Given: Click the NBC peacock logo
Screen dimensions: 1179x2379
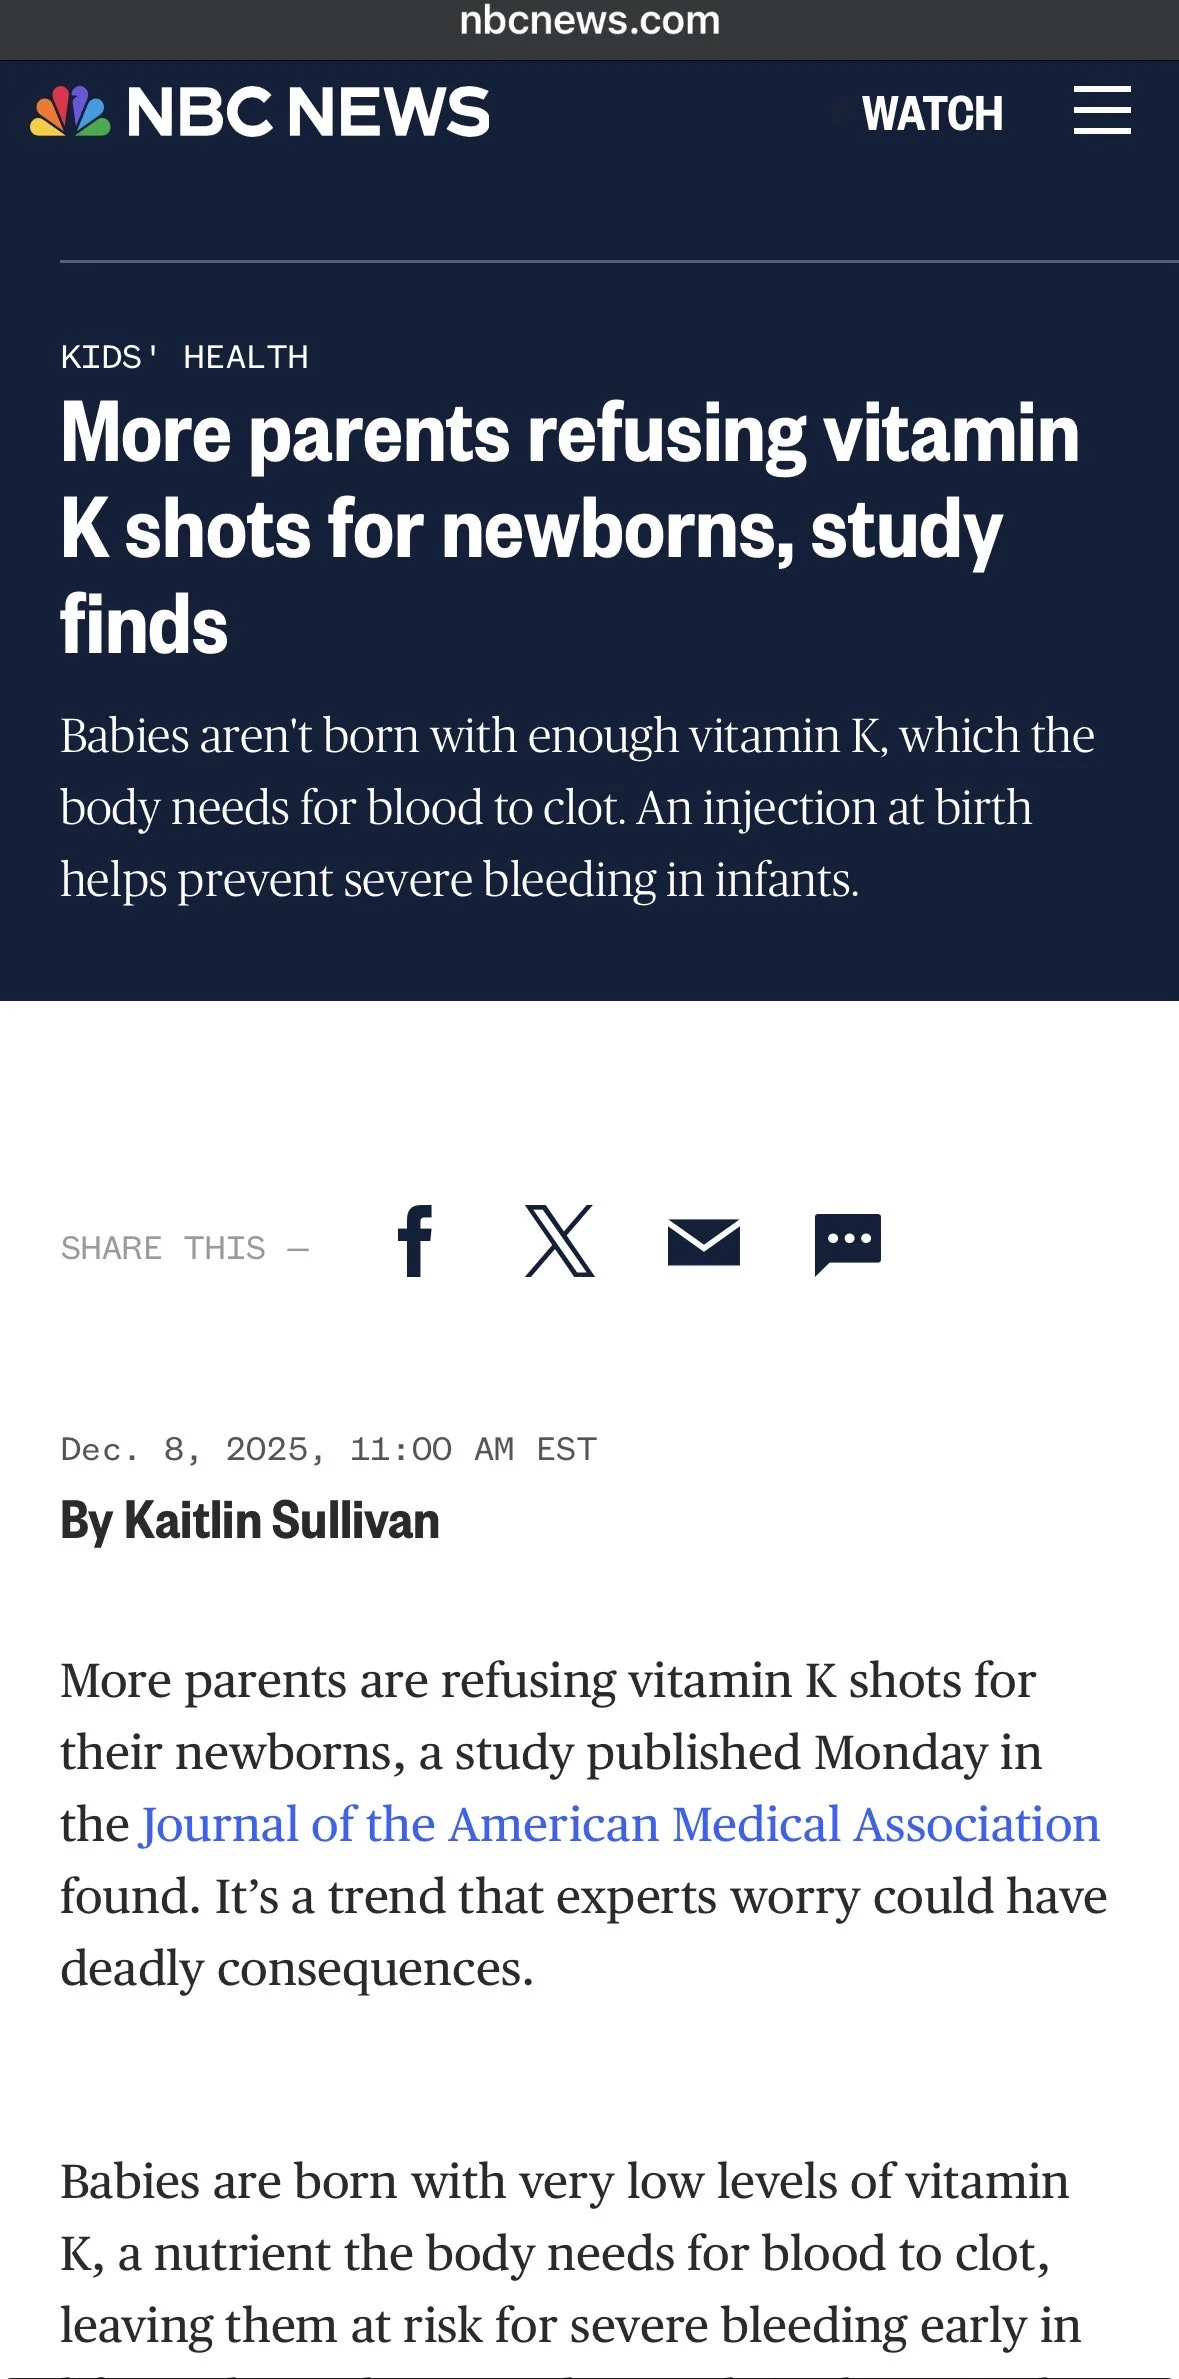Looking at the screenshot, I should point(62,112).
